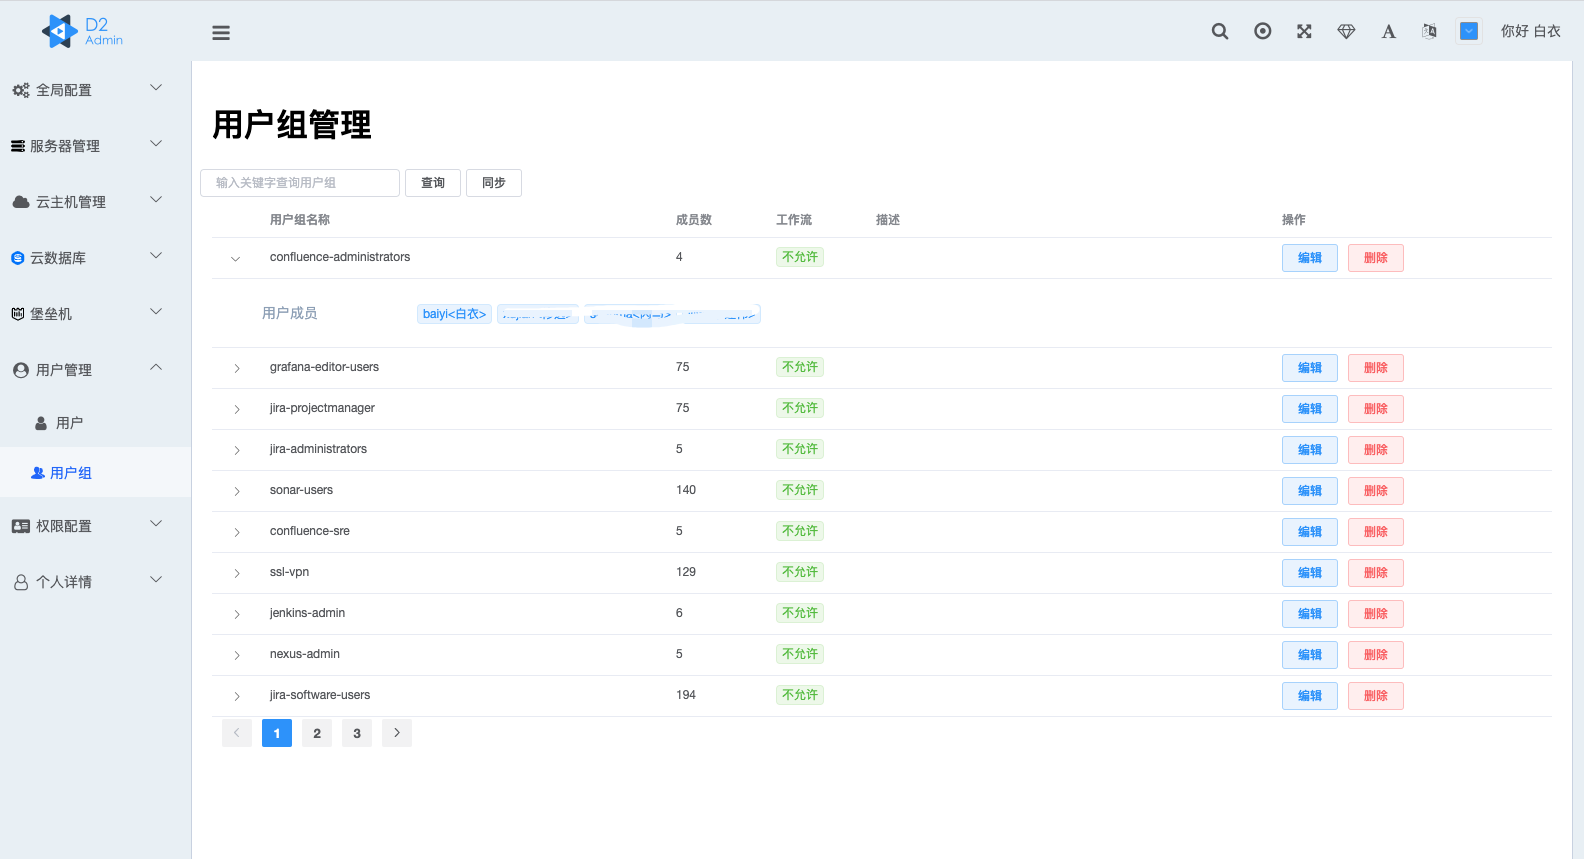
Task: Click the record circle icon in header
Action: 1263,31
